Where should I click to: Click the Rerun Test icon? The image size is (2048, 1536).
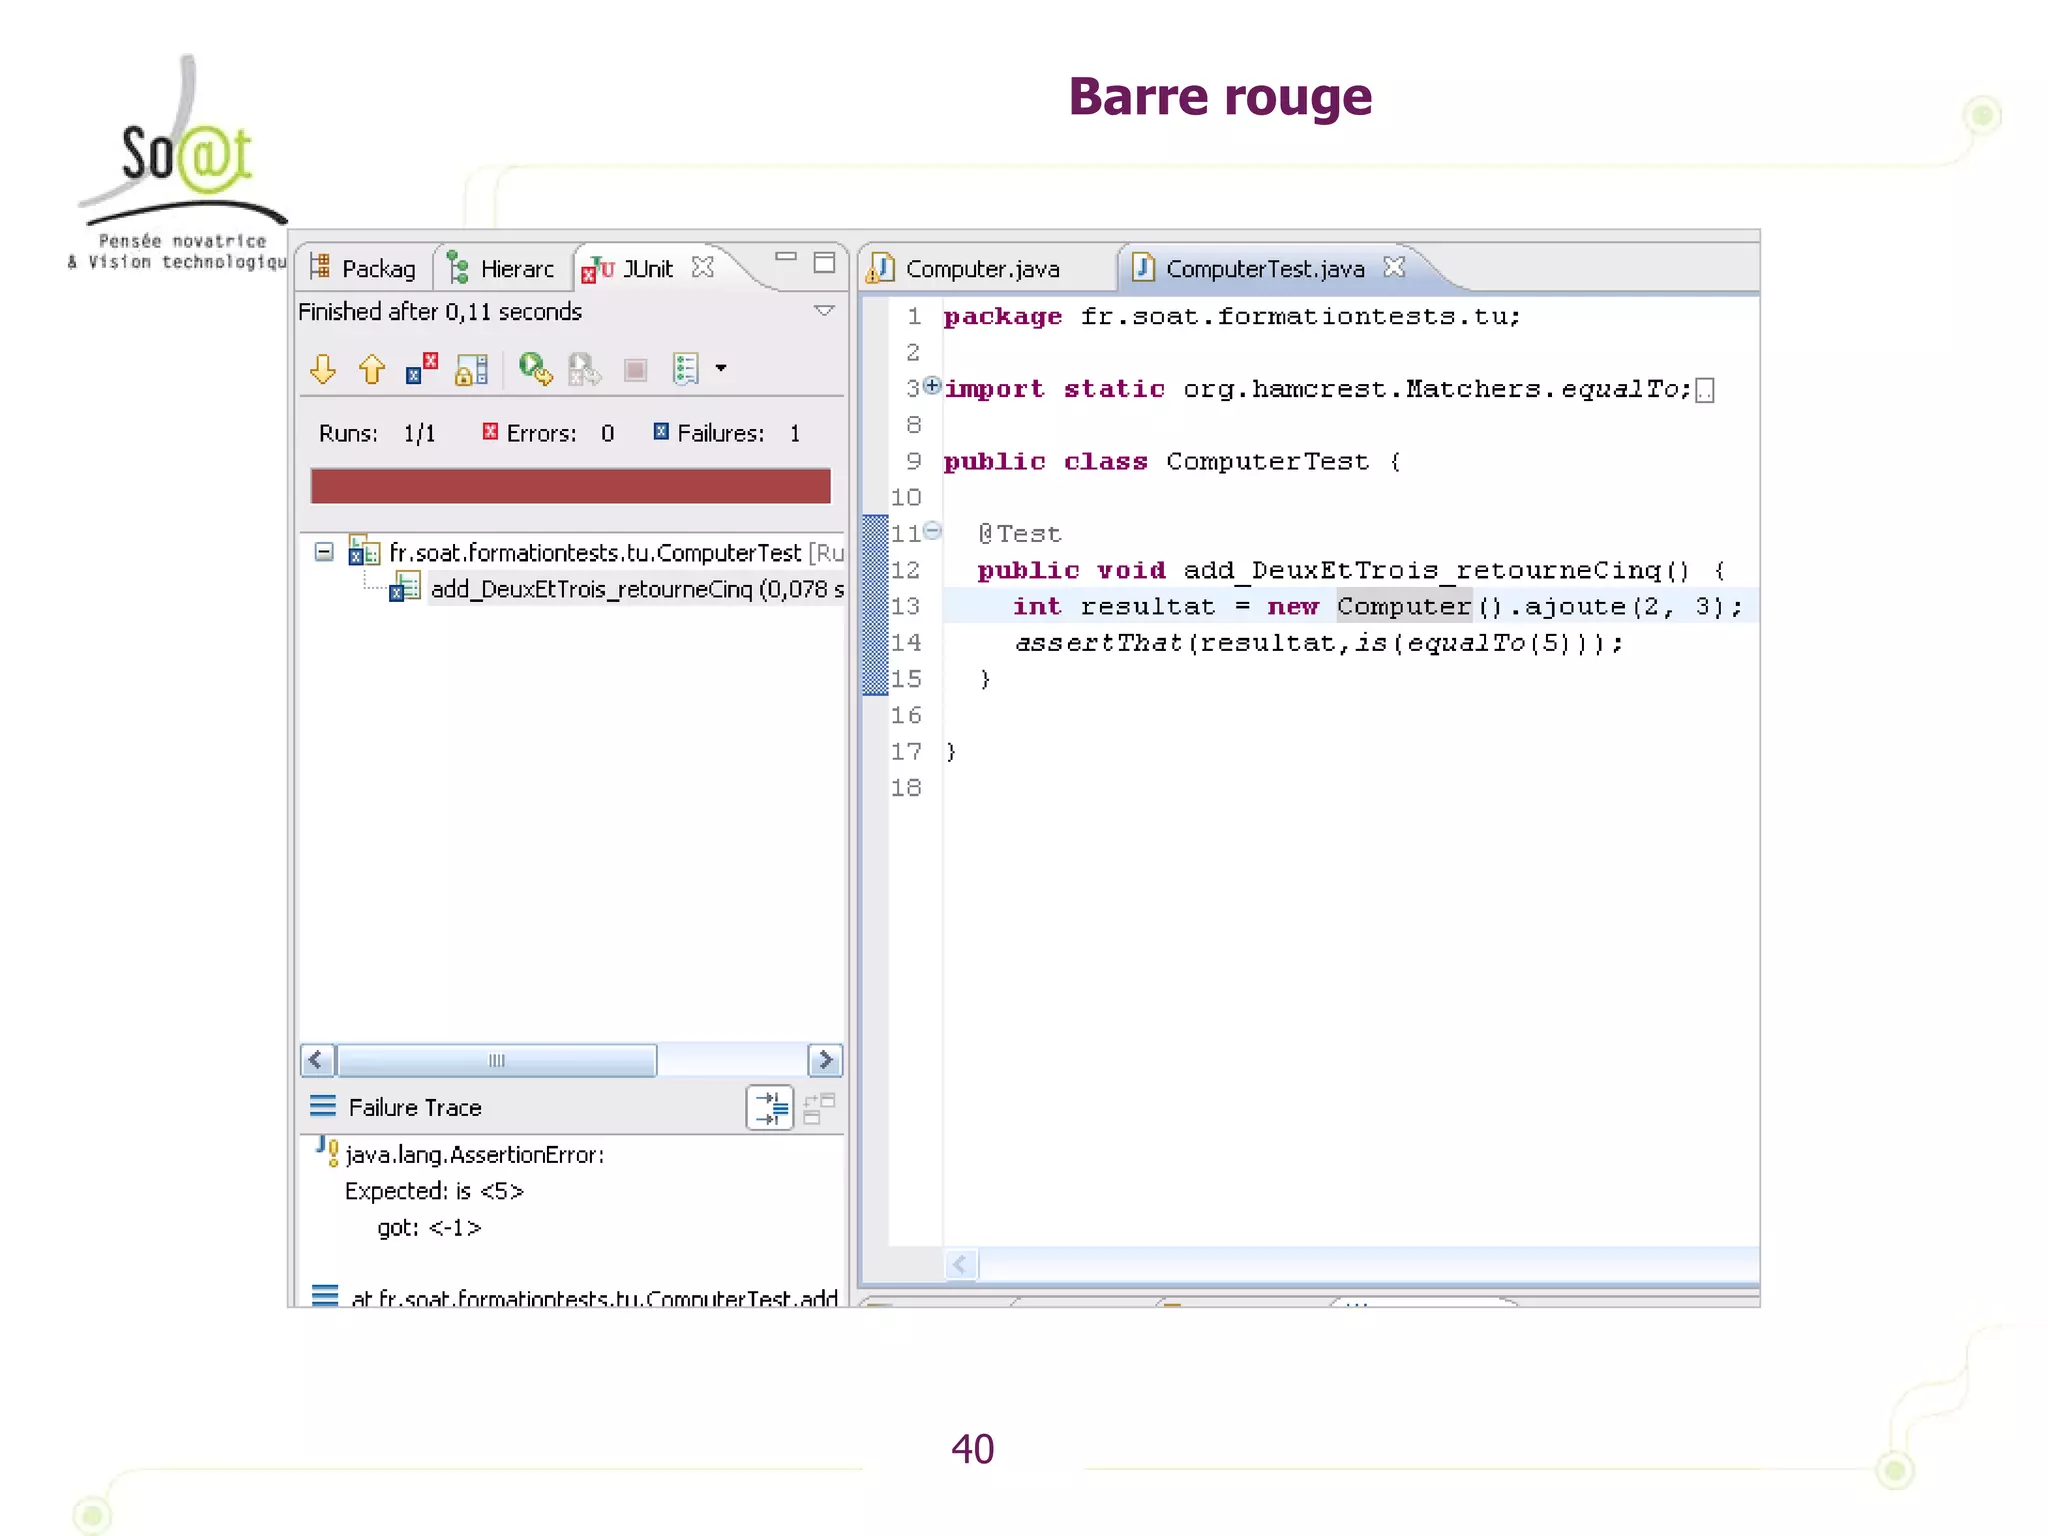click(x=535, y=369)
